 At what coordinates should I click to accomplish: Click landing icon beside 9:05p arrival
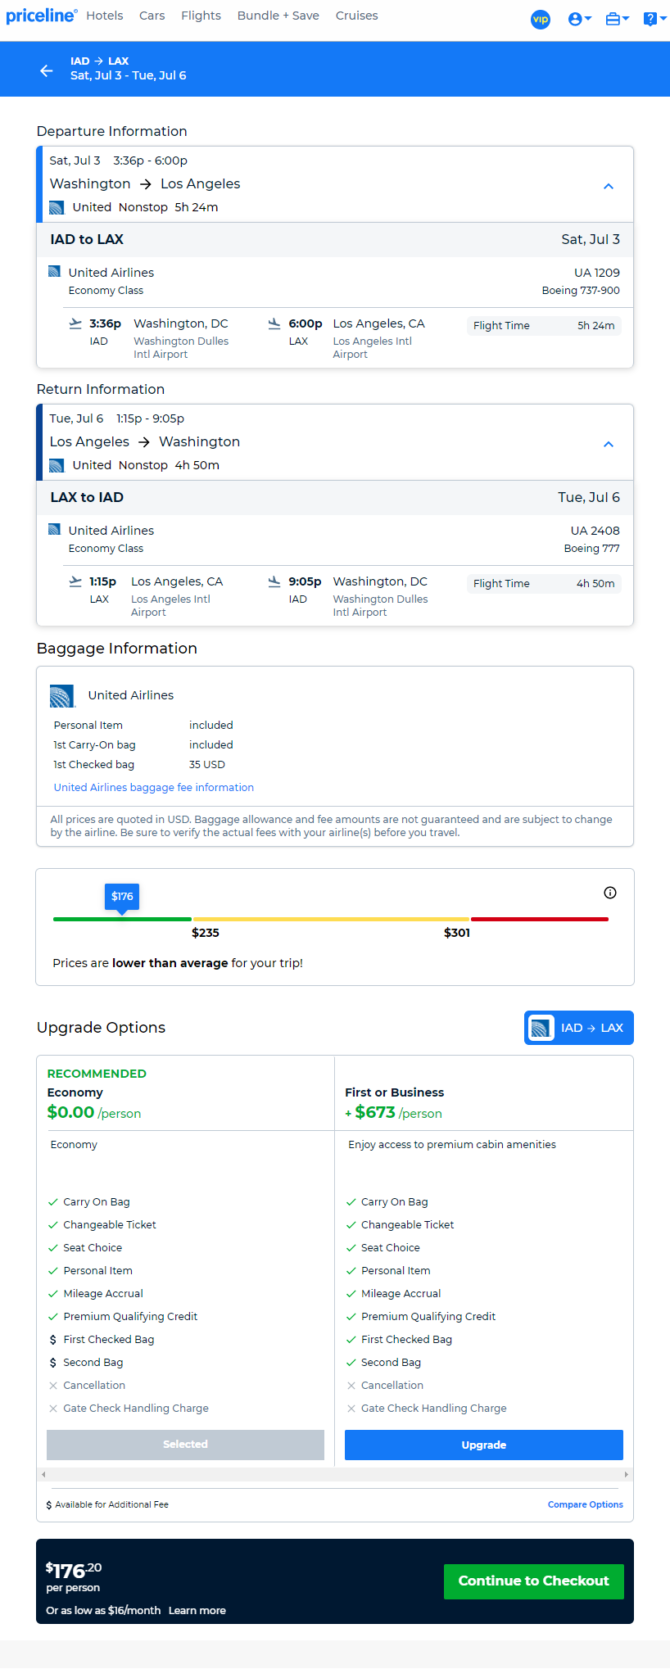pos(274,582)
